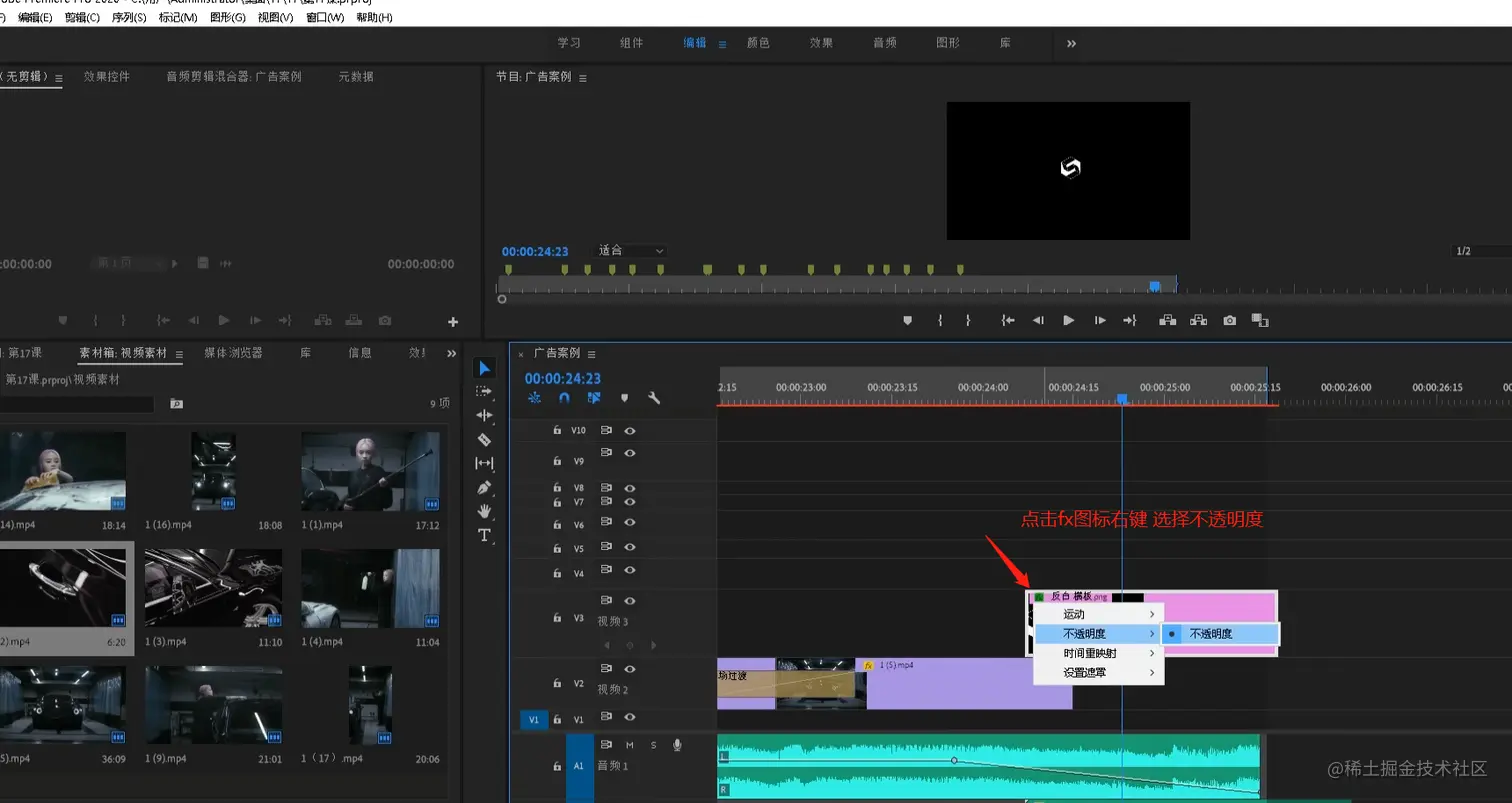
Task: Choose 不透明度 in the context menu
Action: [x=1098, y=634]
